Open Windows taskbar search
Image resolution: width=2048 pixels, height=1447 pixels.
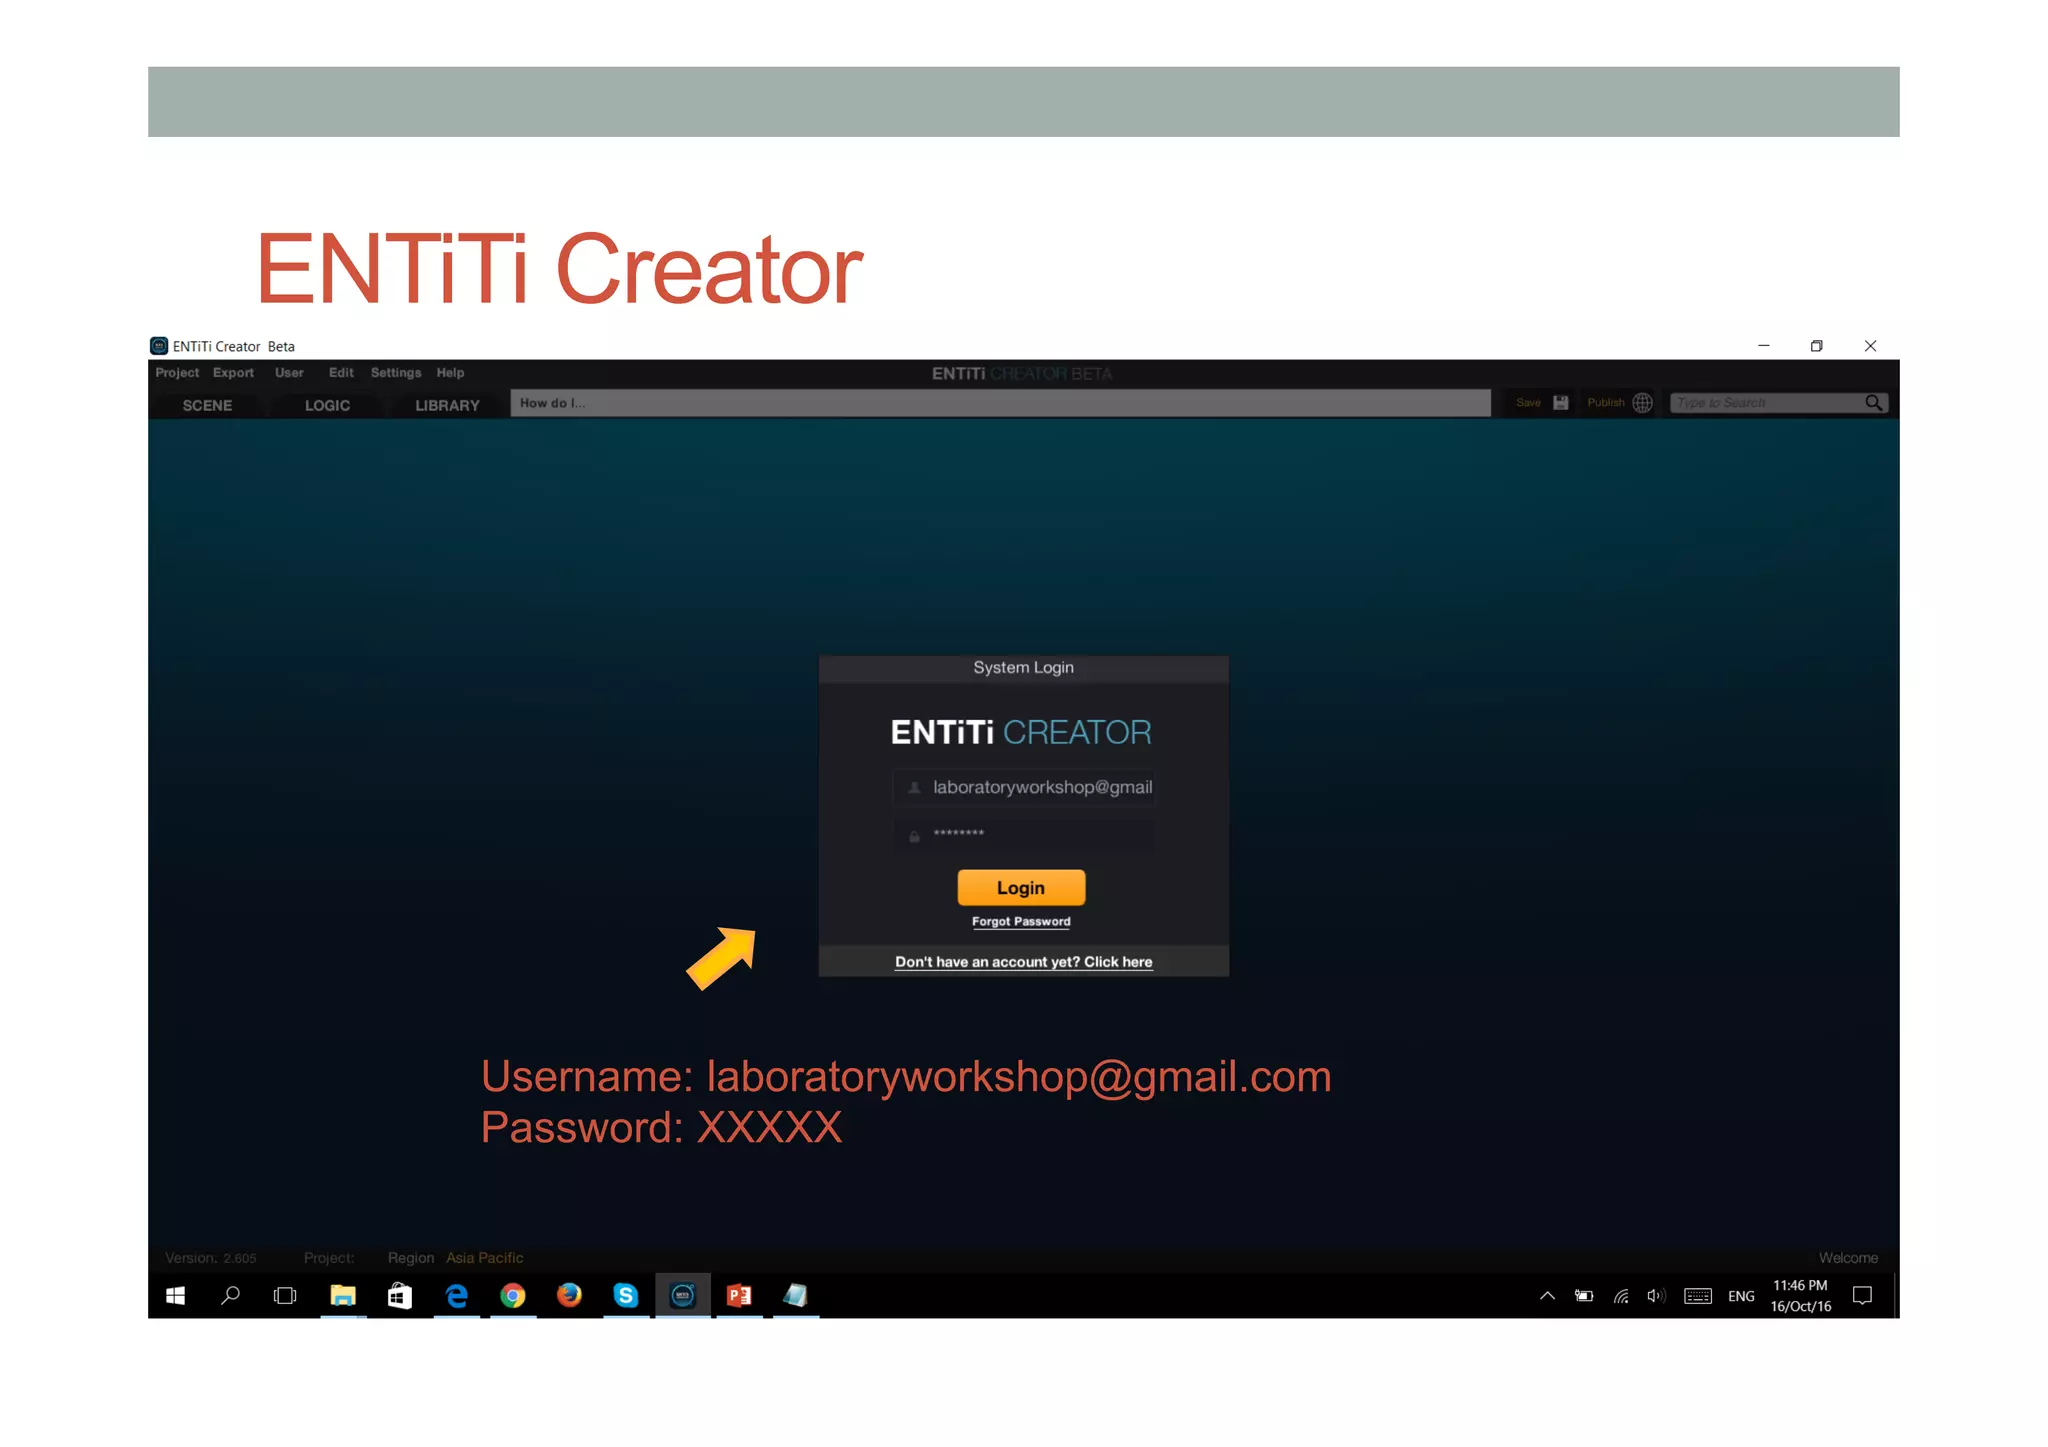pos(230,1296)
